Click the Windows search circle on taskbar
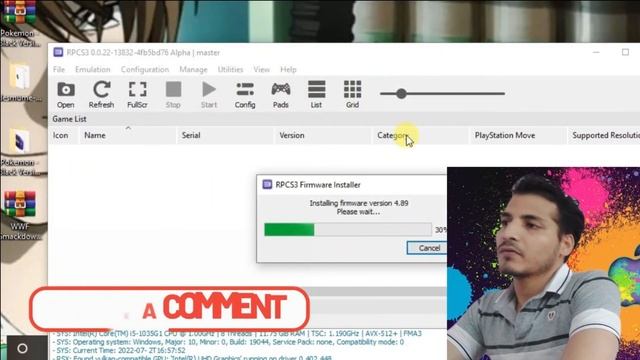 click(22, 348)
